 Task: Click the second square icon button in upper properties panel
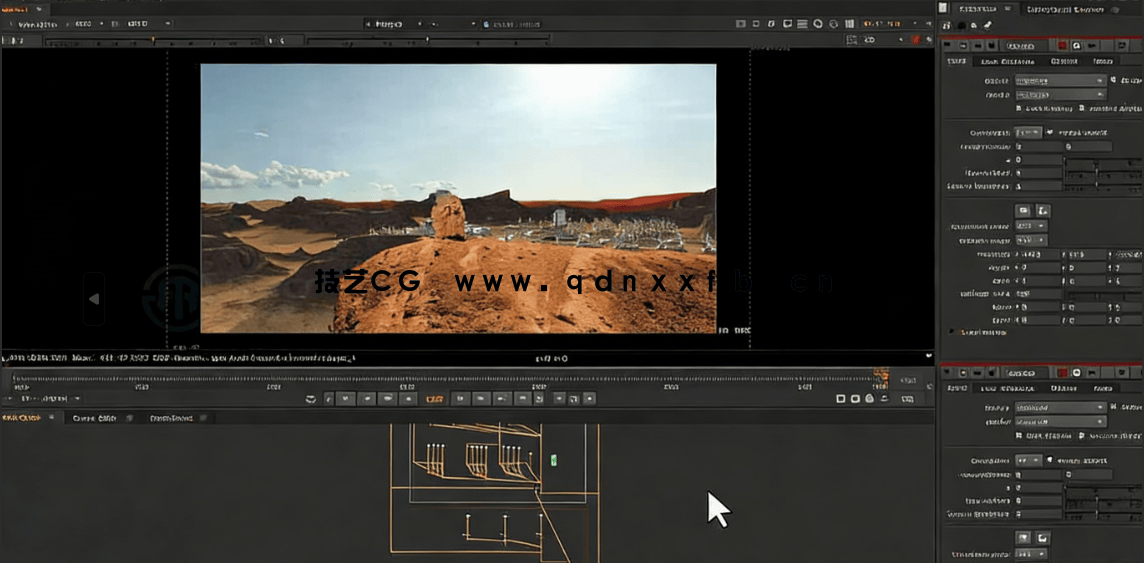click(x=1043, y=211)
